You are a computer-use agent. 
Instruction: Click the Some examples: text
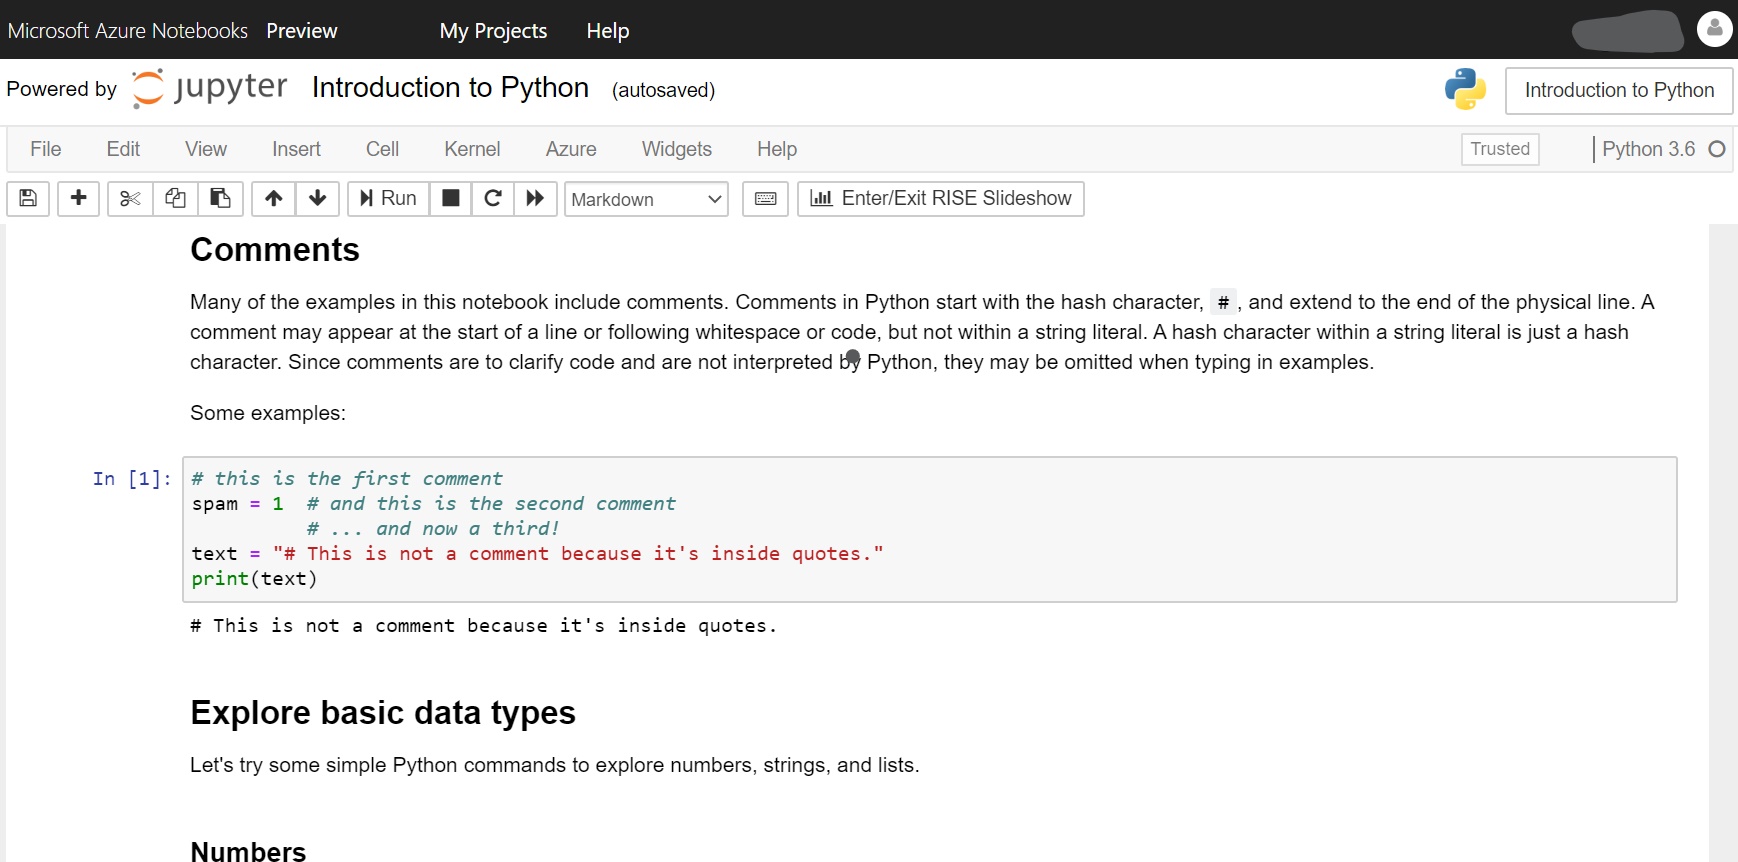[x=268, y=413]
